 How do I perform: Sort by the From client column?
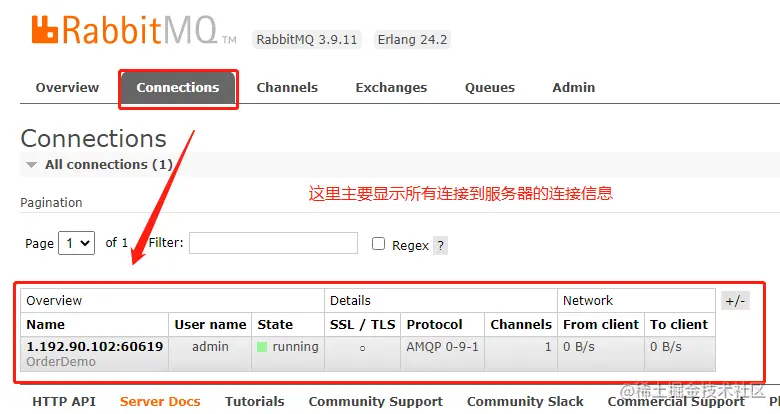(x=600, y=324)
